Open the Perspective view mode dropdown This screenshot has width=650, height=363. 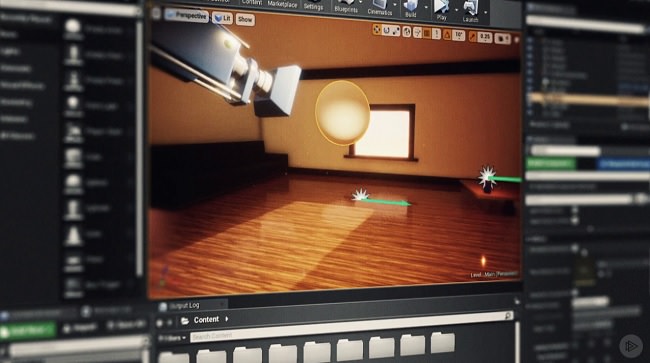coord(187,16)
